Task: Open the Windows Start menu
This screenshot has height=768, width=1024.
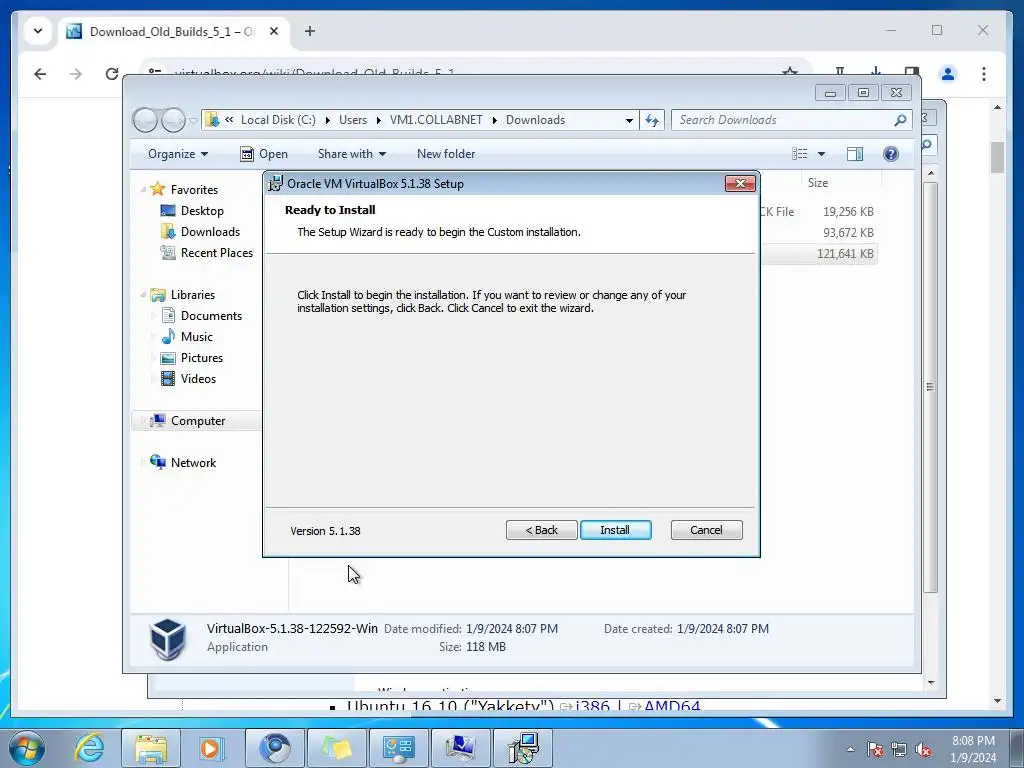Action: point(27,748)
